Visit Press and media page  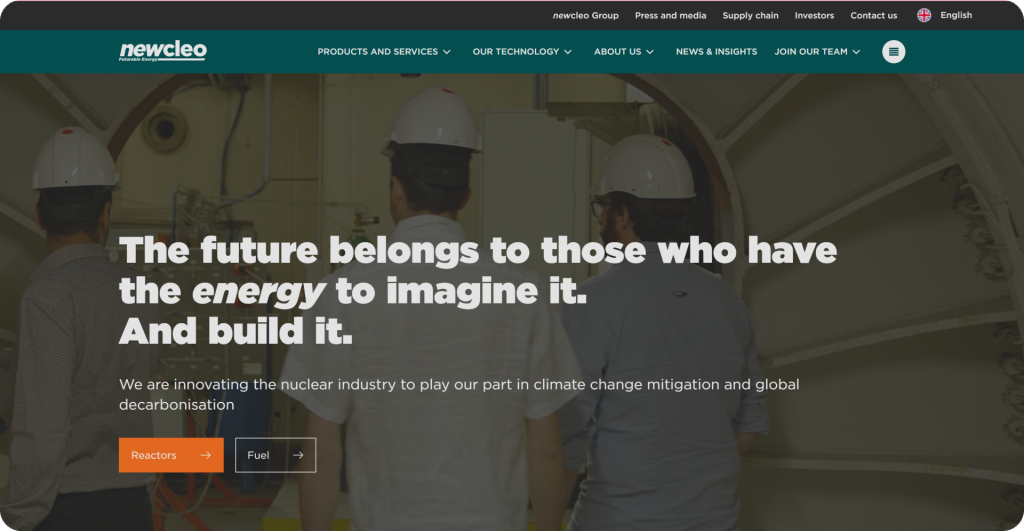[x=671, y=16]
